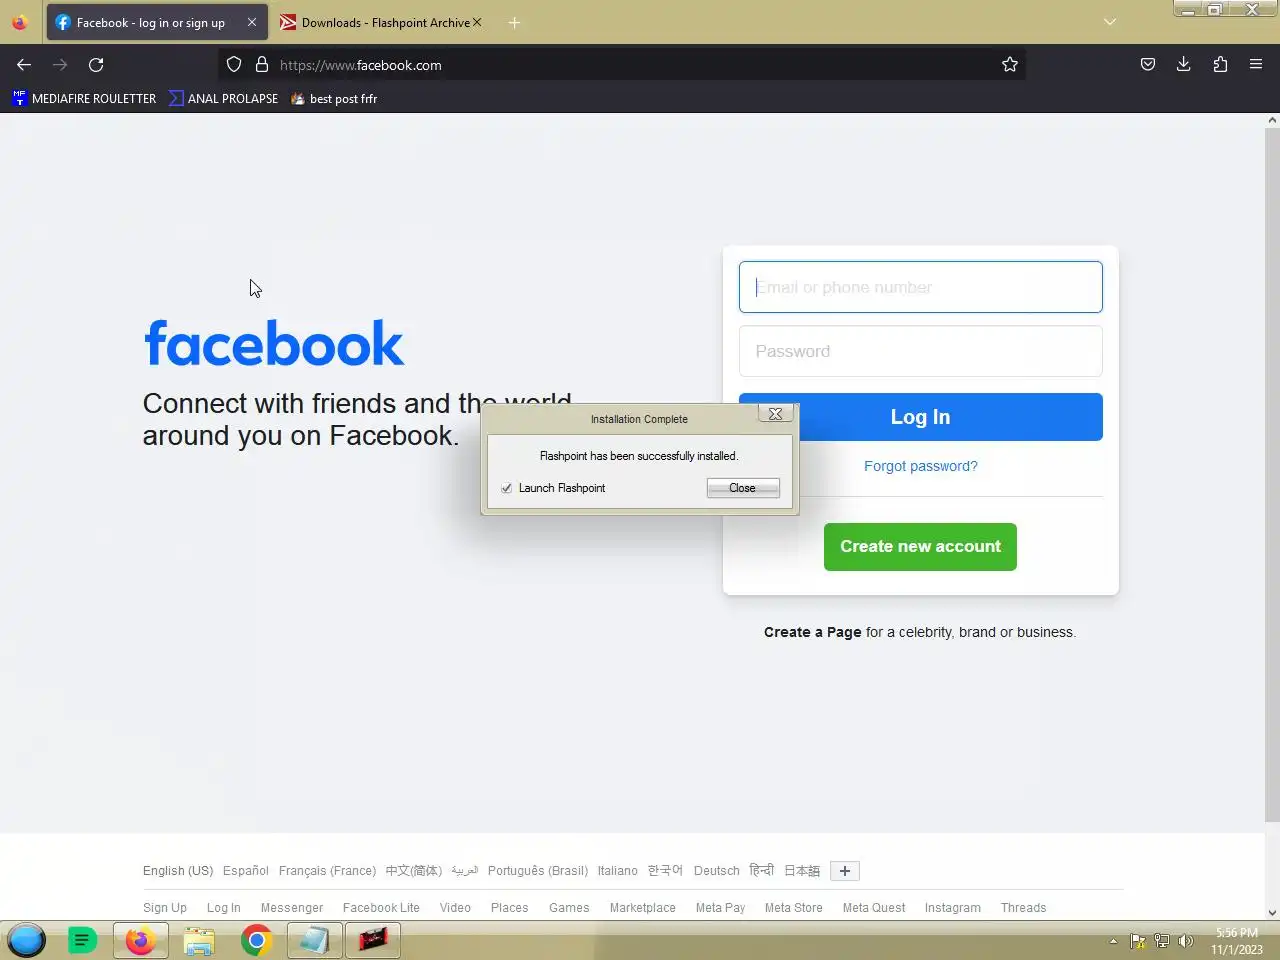
Task: Open the Firefox downloads panel
Action: [x=1184, y=64]
